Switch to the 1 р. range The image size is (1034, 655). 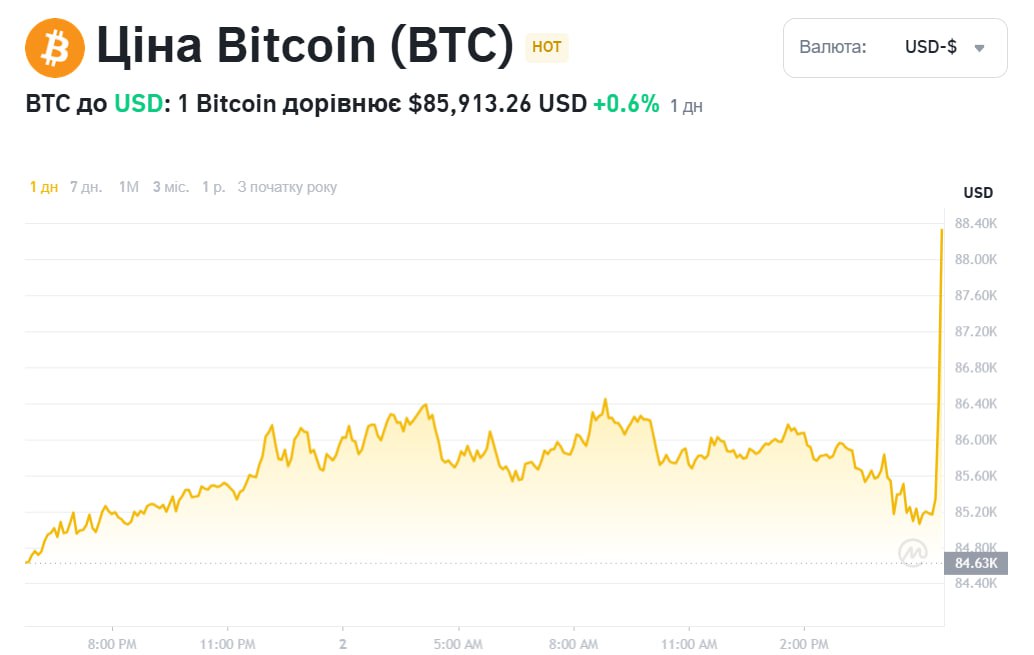pos(214,187)
